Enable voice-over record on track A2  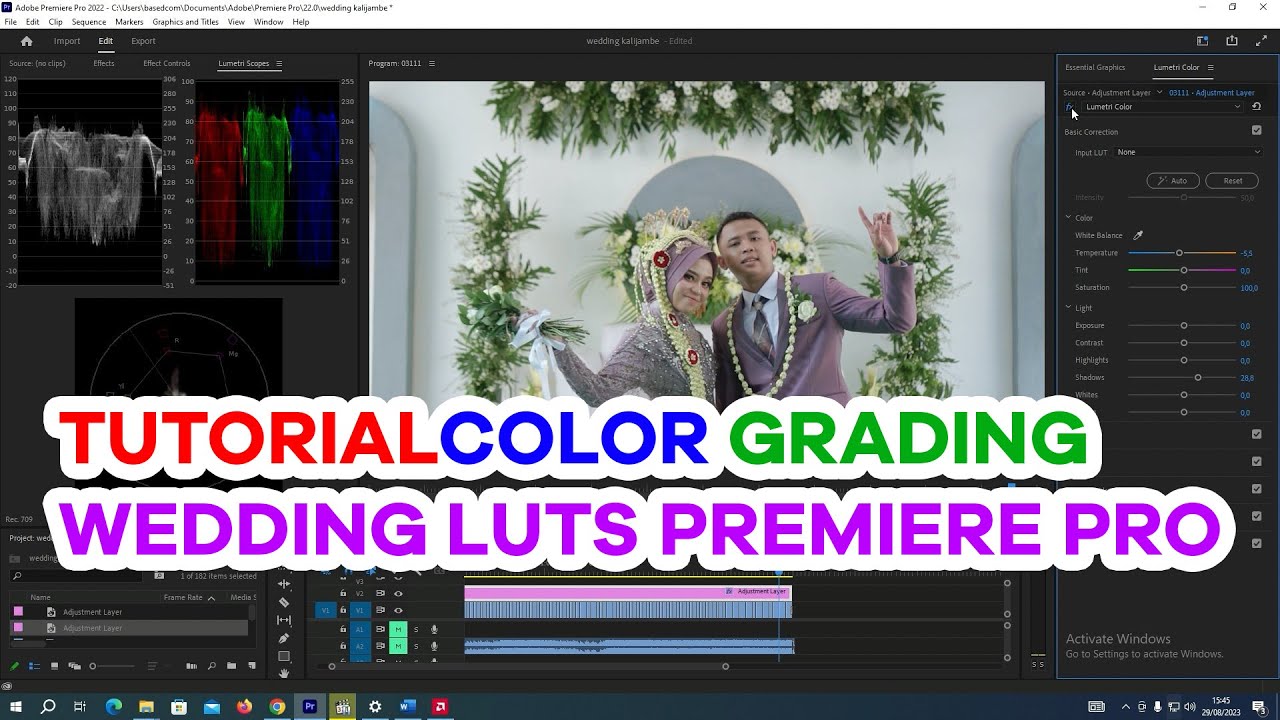pyautogui.click(x=434, y=646)
